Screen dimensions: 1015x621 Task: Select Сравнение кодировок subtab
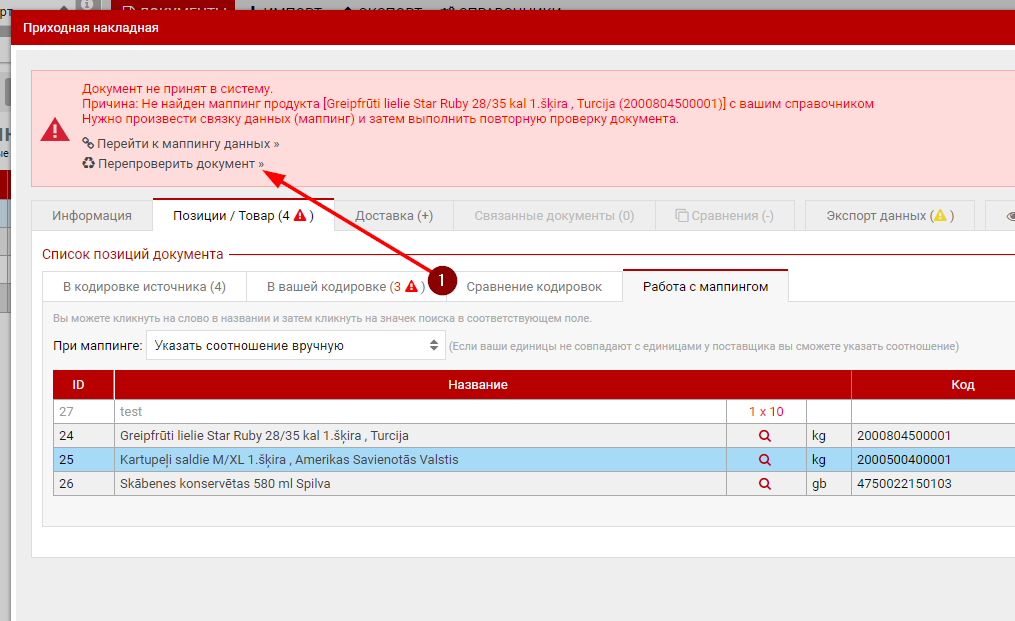click(534, 287)
